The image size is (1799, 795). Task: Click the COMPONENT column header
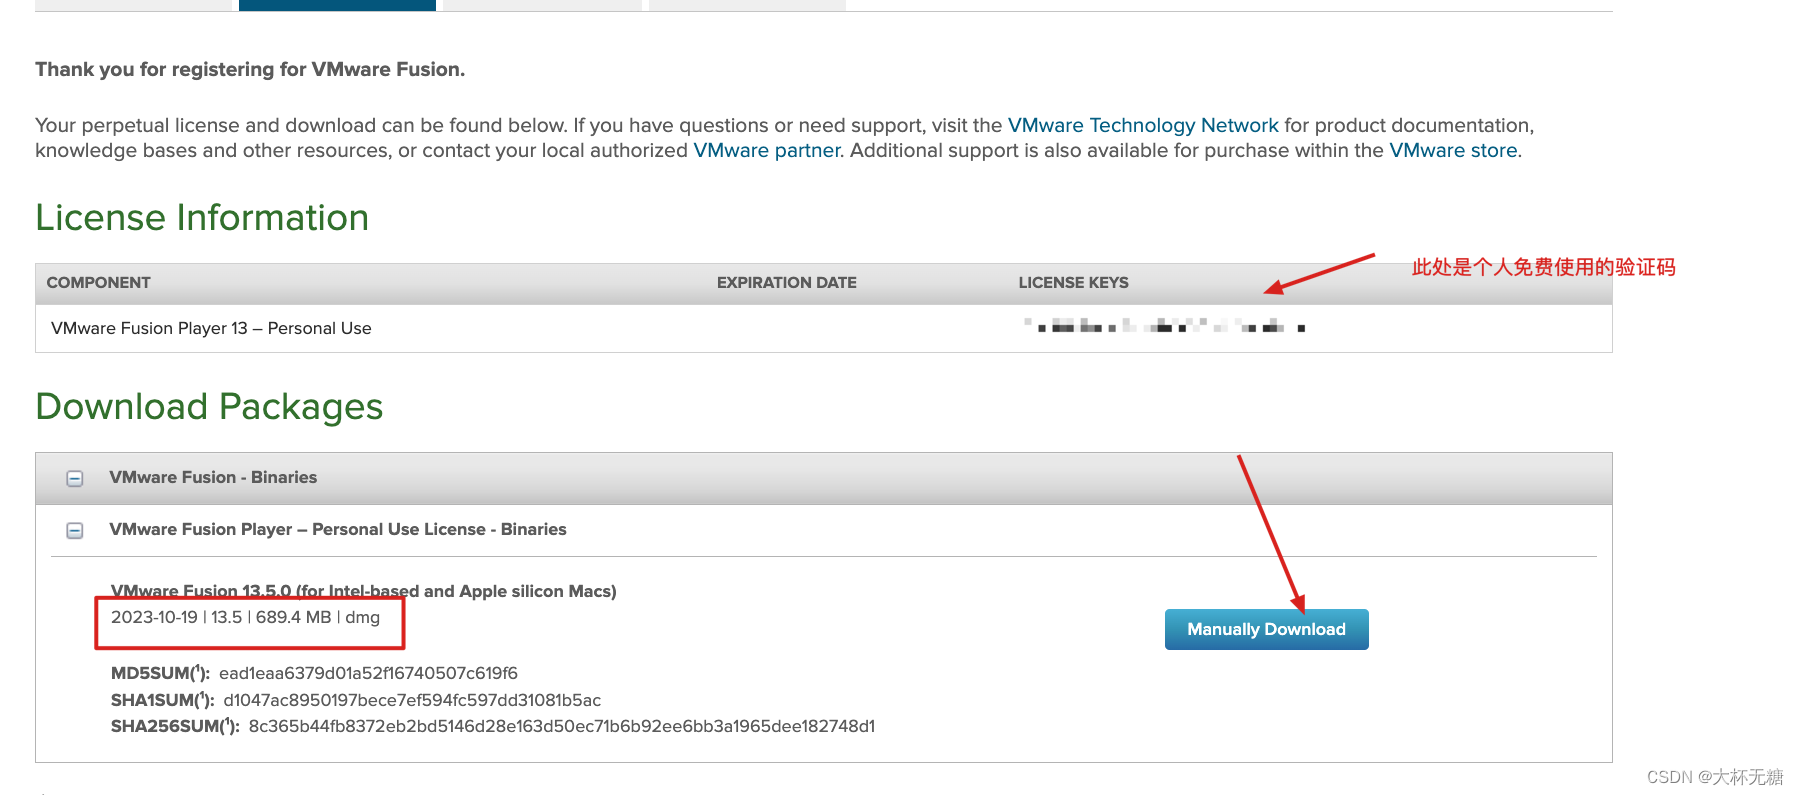click(x=98, y=283)
